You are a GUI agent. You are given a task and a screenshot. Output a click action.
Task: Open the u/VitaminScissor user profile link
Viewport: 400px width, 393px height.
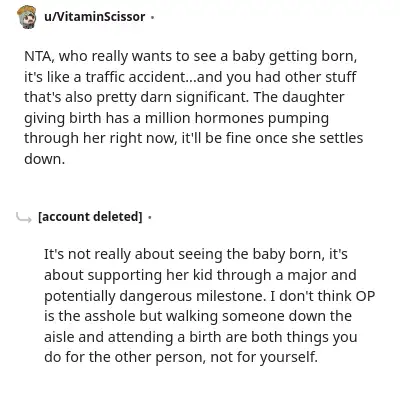[x=95, y=17]
